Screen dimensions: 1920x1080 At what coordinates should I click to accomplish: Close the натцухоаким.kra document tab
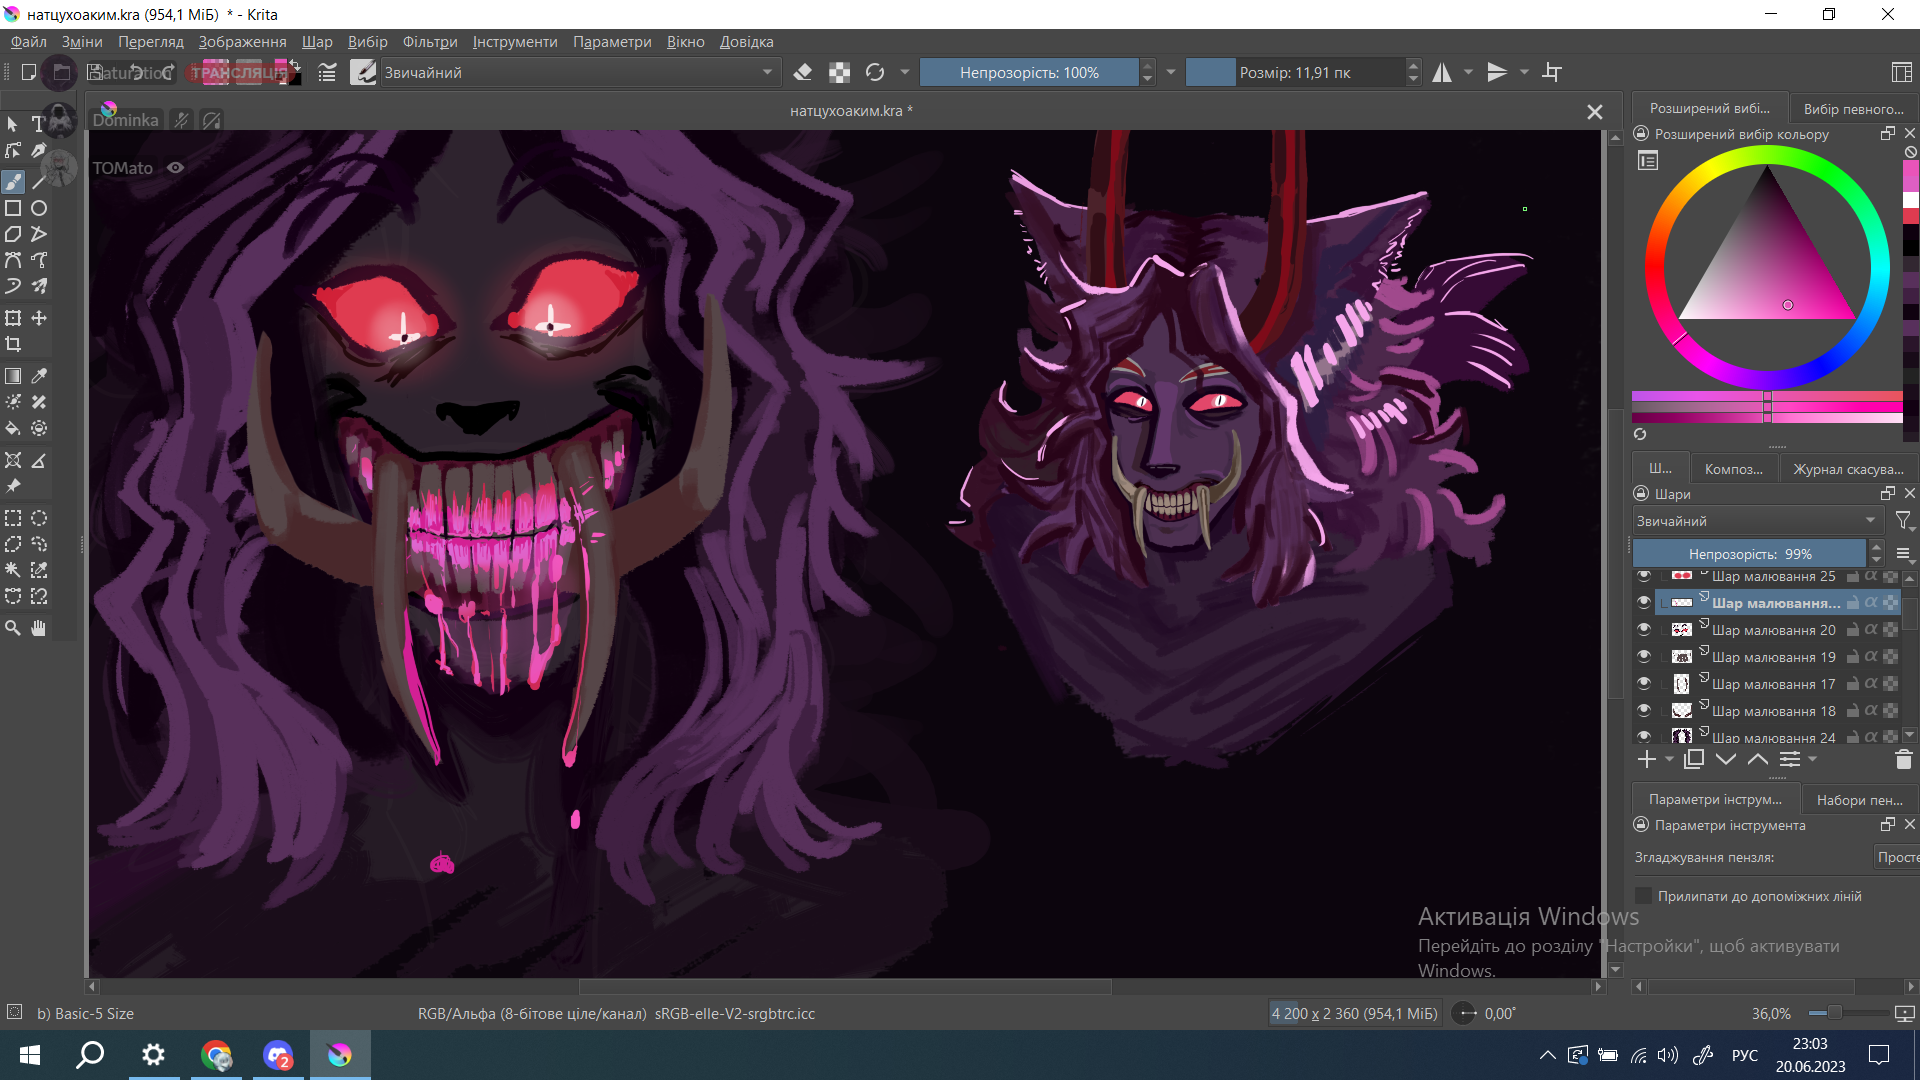pyautogui.click(x=1595, y=112)
